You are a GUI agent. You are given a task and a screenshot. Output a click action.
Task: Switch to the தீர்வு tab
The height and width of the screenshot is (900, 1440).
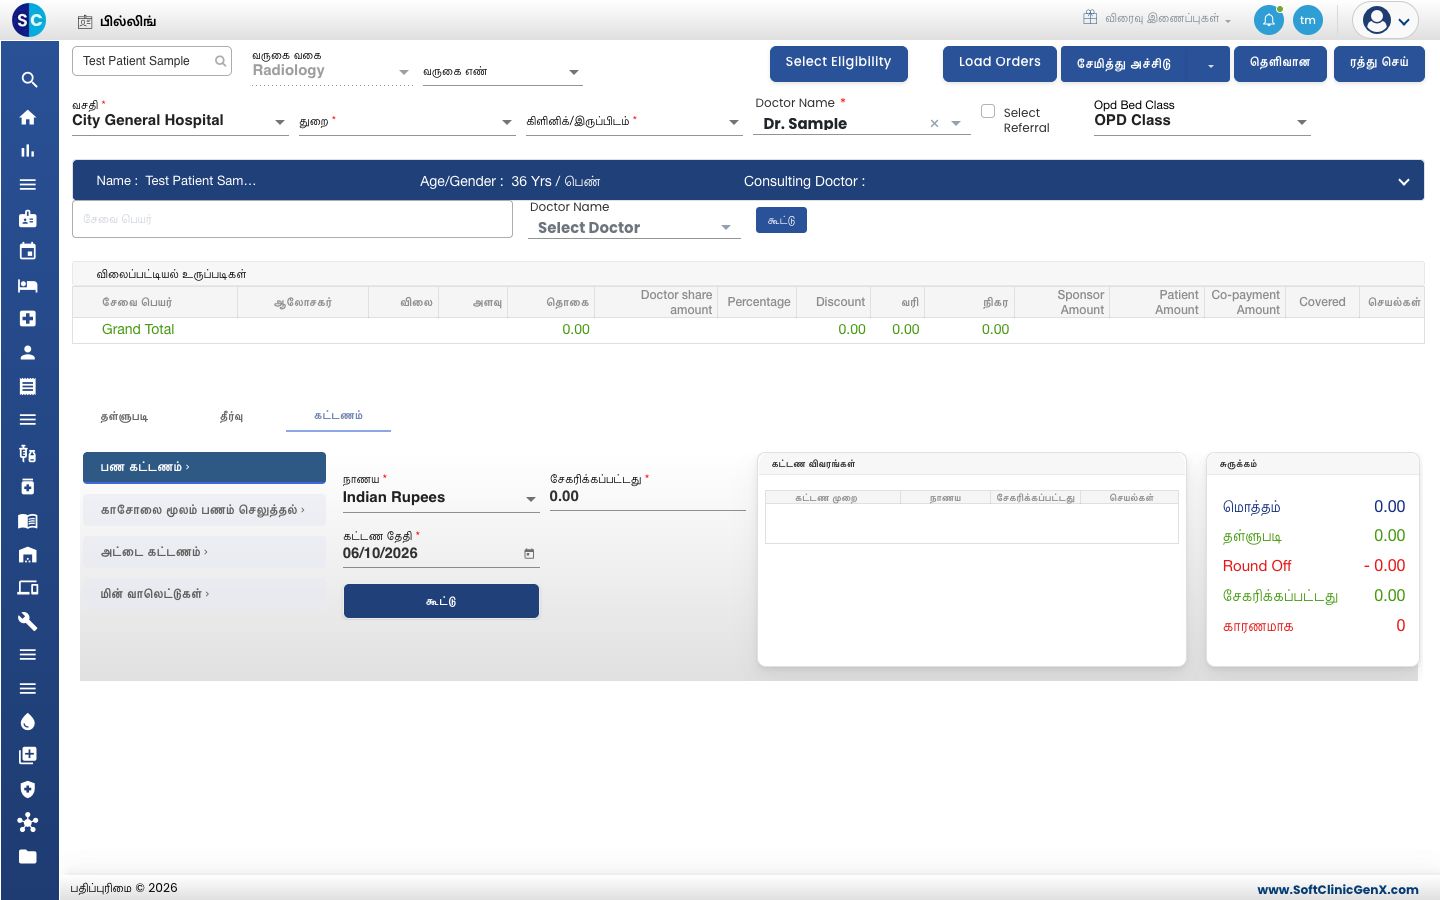coord(231,416)
